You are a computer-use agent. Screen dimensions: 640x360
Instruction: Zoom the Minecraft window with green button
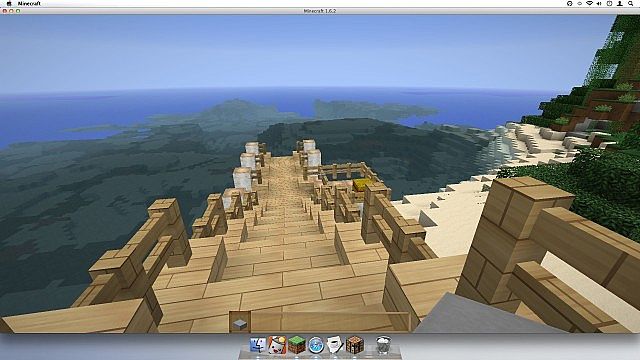click(x=18, y=11)
